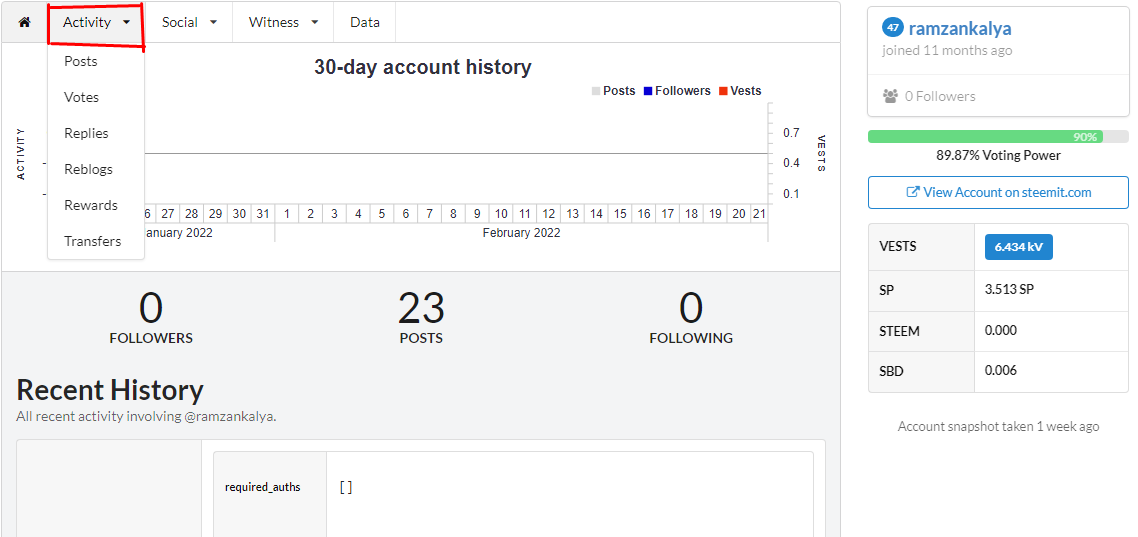The width and height of the screenshot is (1138, 537).
Task: Open the Data tab
Action: (x=364, y=22)
